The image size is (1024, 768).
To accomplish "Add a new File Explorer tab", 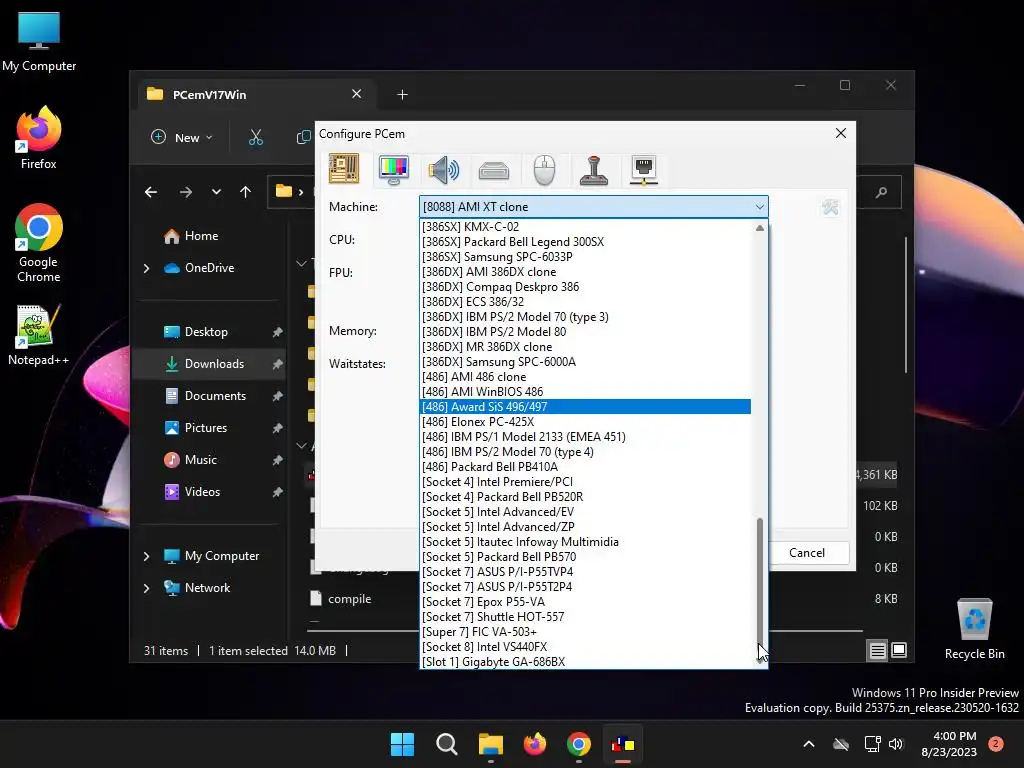I will click(402, 95).
